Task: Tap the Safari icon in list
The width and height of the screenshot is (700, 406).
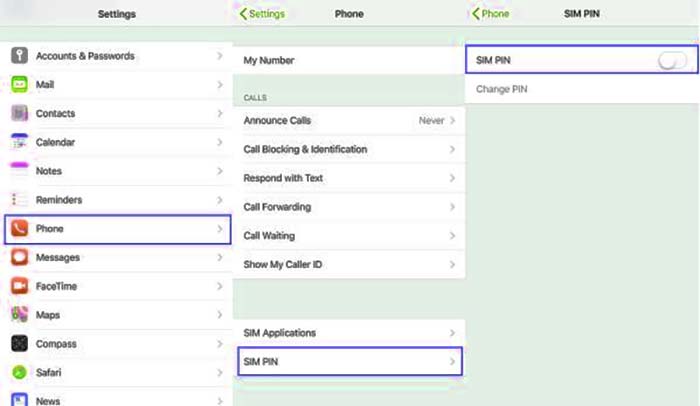Action: [x=19, y=373]
